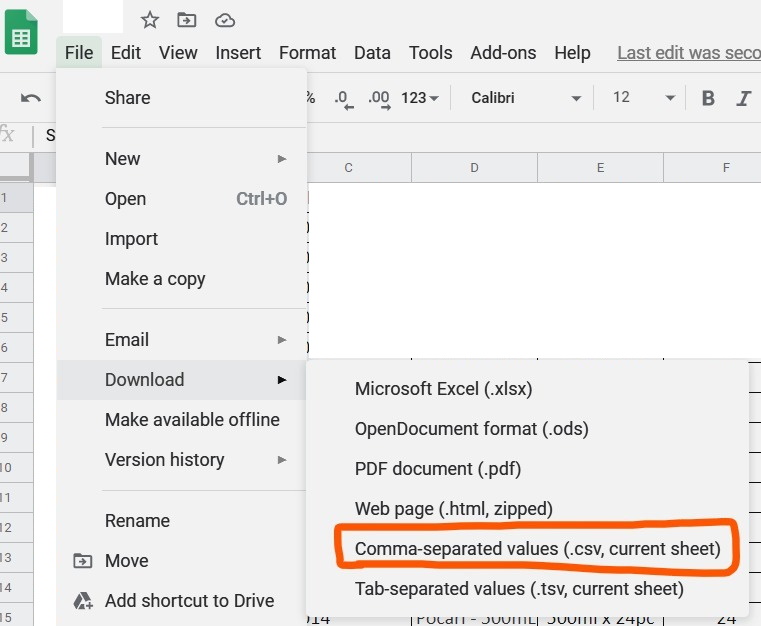761x626 pixels.
Task: Open the Data menu
Action: point(372,52)
